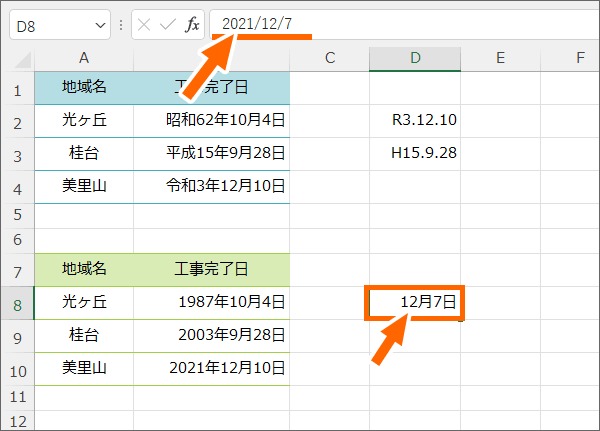Select row 5 header
600x431 pixels.
tap(18, 216)
